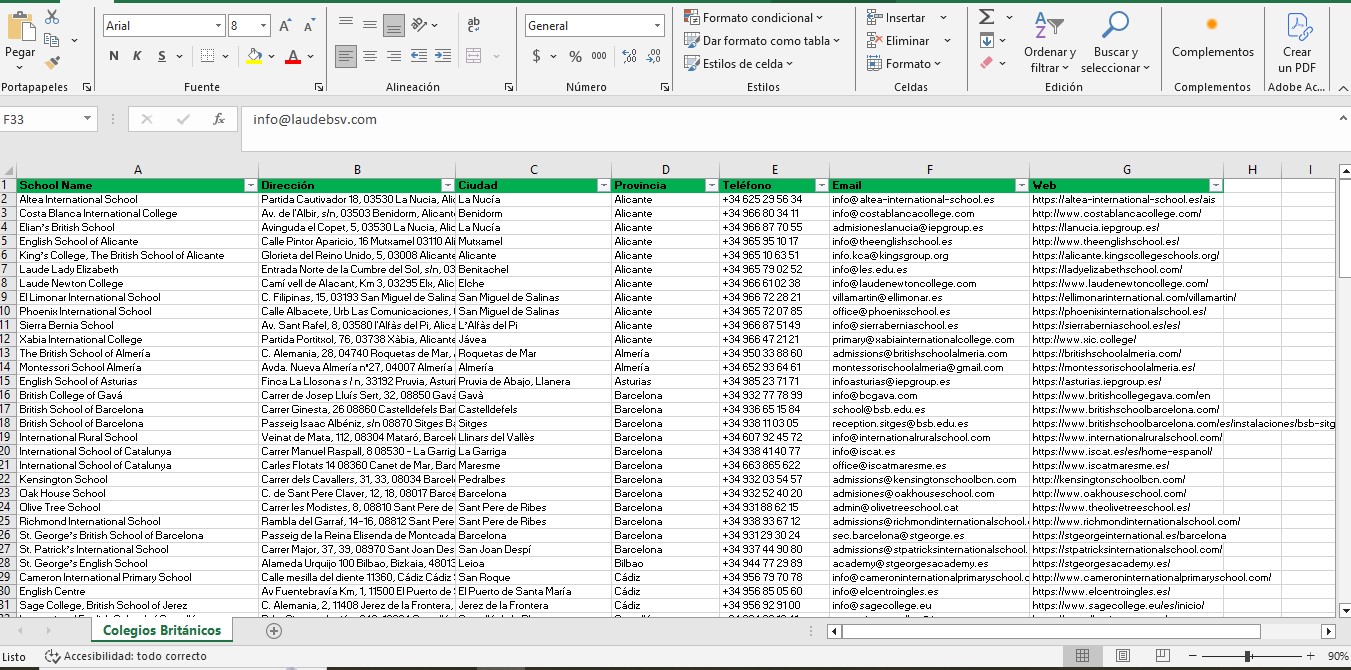
Task: Toggle bottom vertical alignment
Action: click(x=393, y=25)
